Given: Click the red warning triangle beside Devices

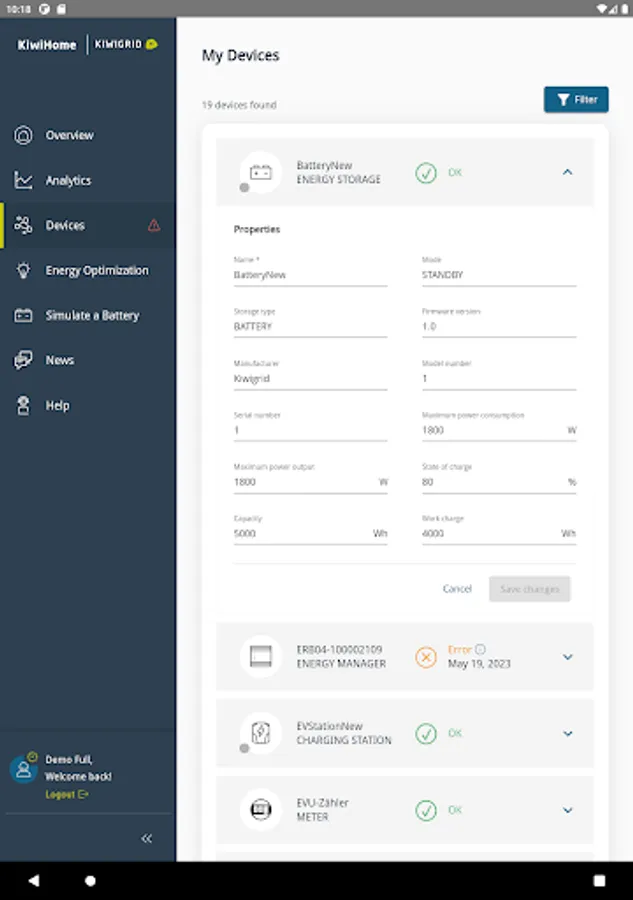Looking at the screenshot, I should (154, 225).
